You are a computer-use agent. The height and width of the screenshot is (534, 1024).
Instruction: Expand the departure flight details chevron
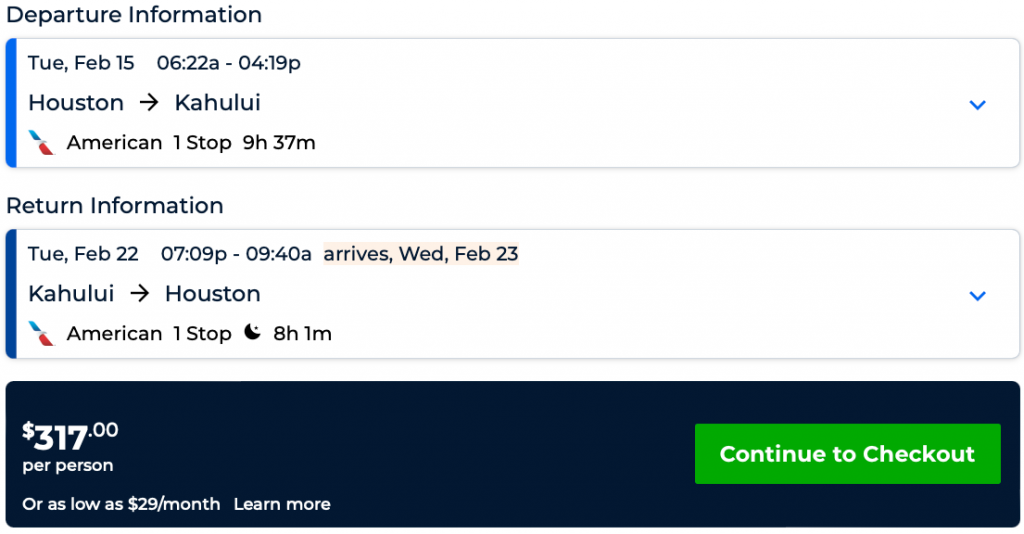977,104
